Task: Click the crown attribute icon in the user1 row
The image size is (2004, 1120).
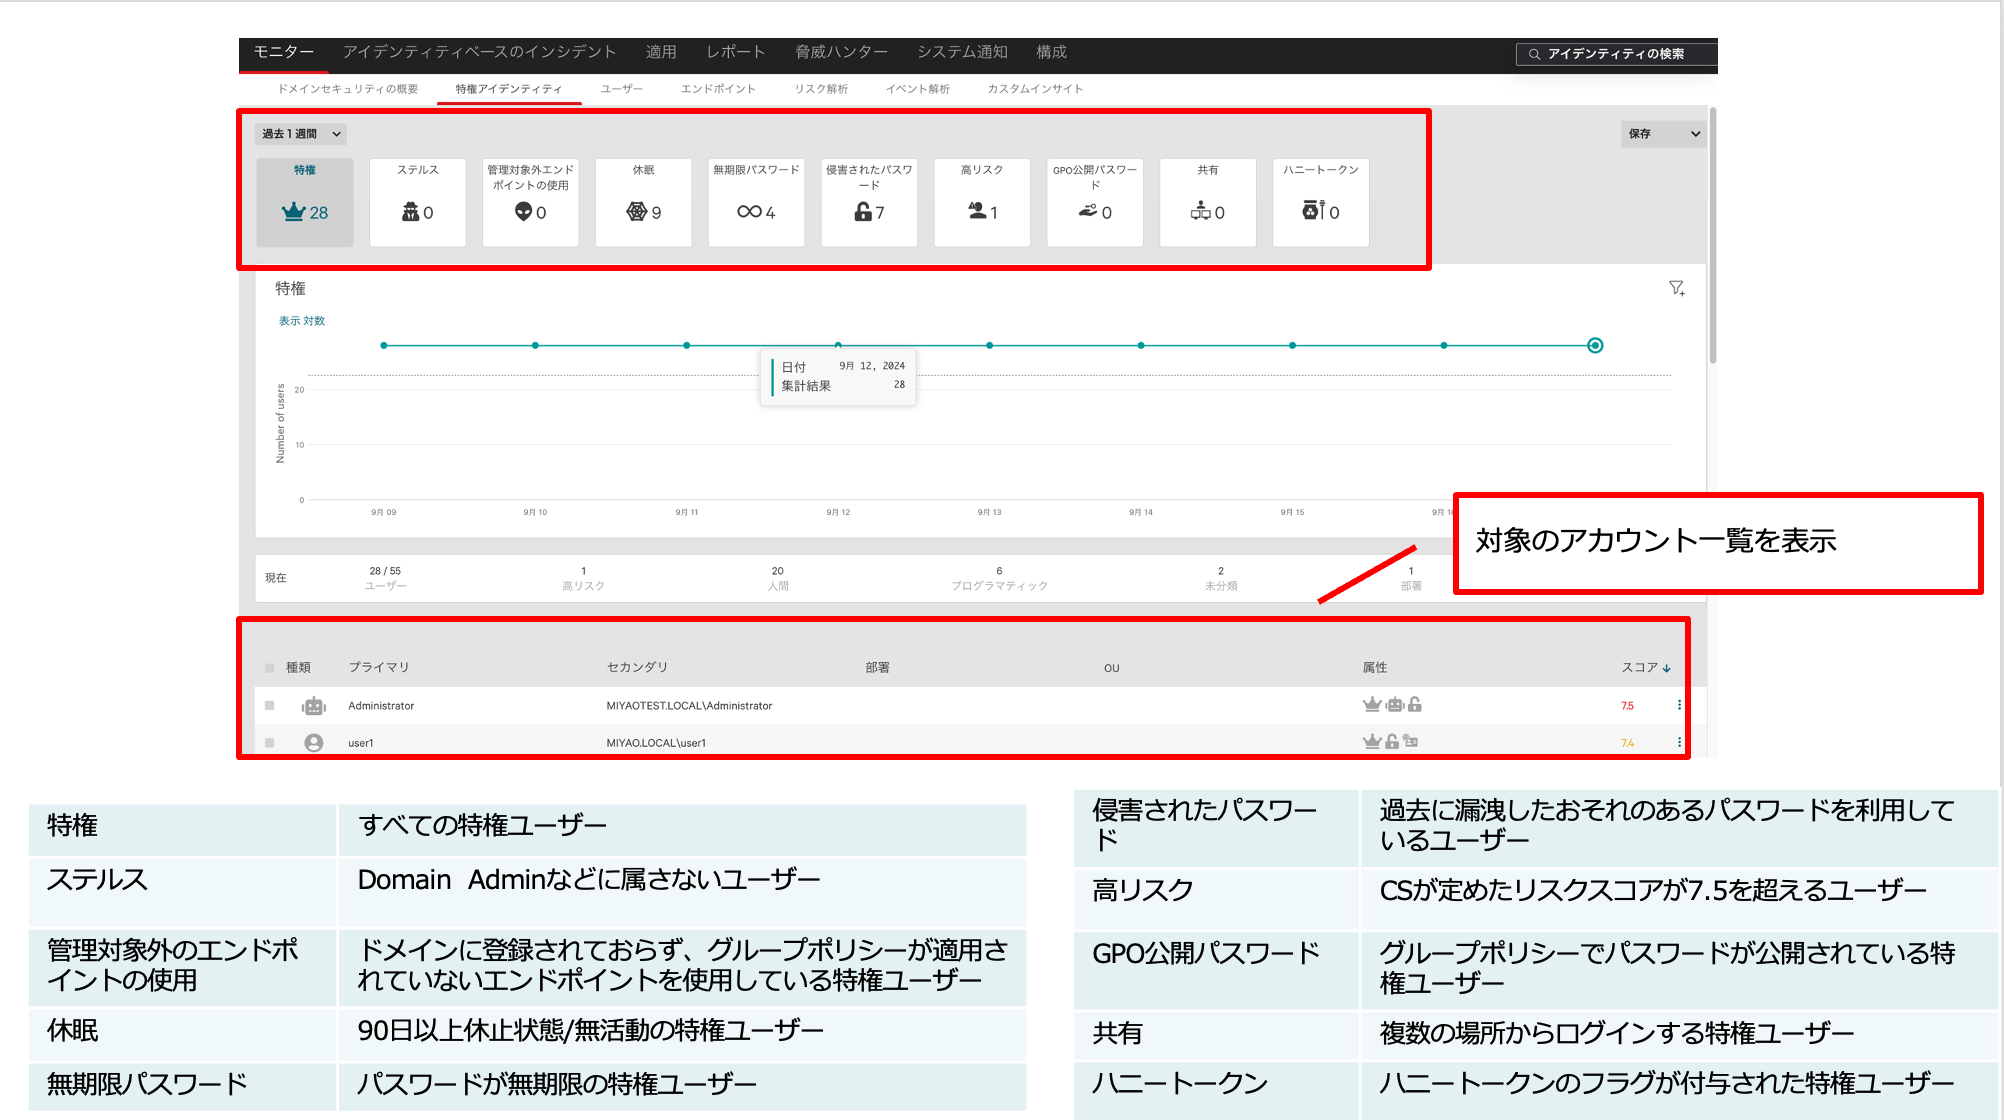Action: (x=1372, y=741)
